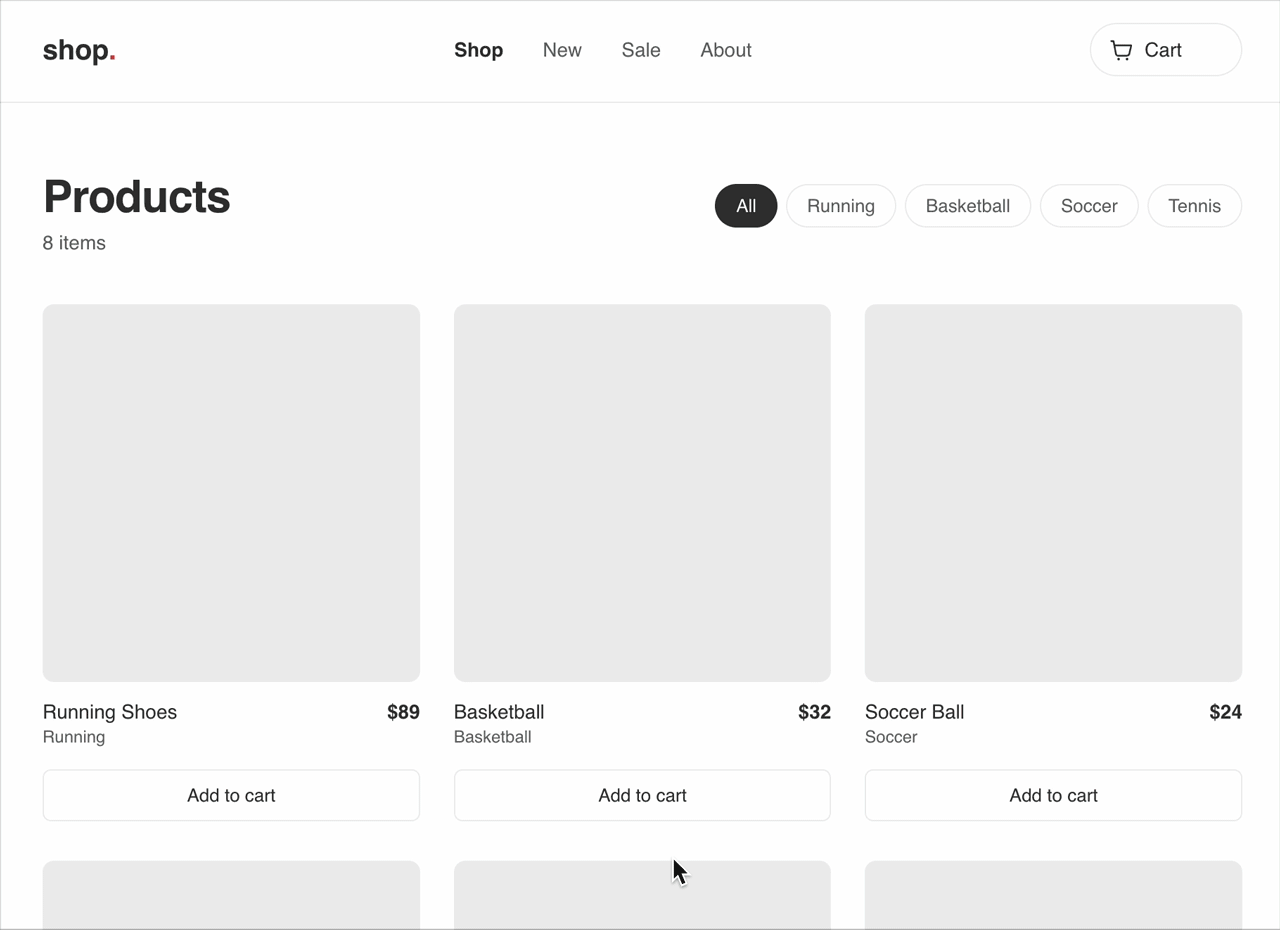Click the $89 price
1280x930 pixels.
403,712
